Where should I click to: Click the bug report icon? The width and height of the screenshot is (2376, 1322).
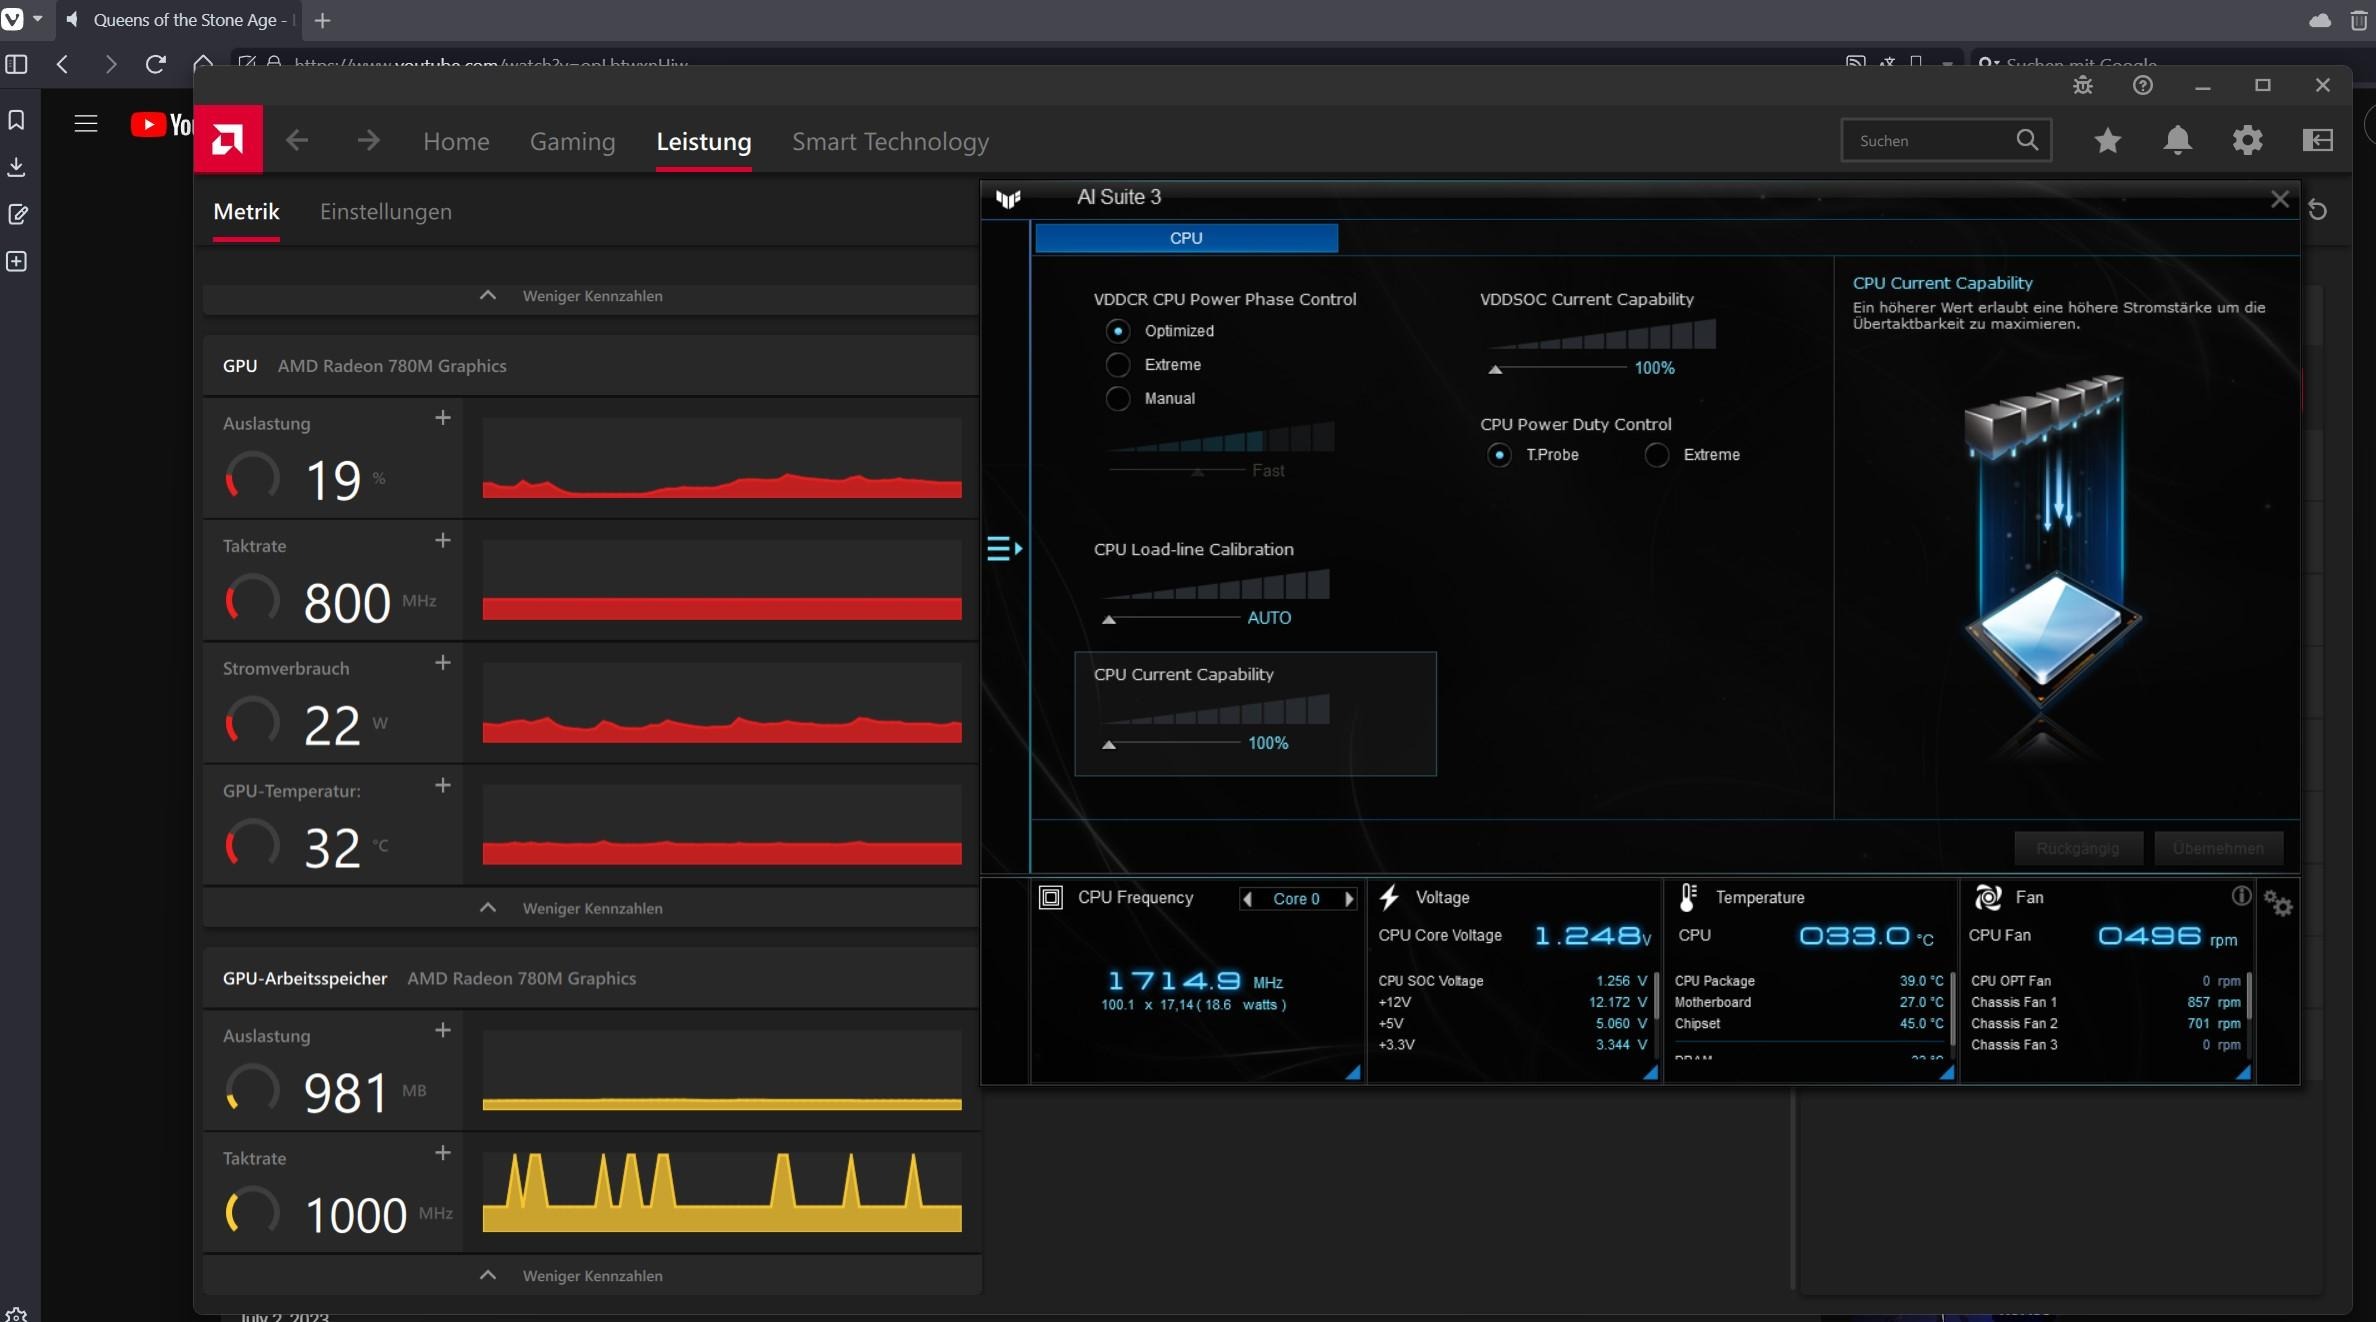coord(2082,86)
